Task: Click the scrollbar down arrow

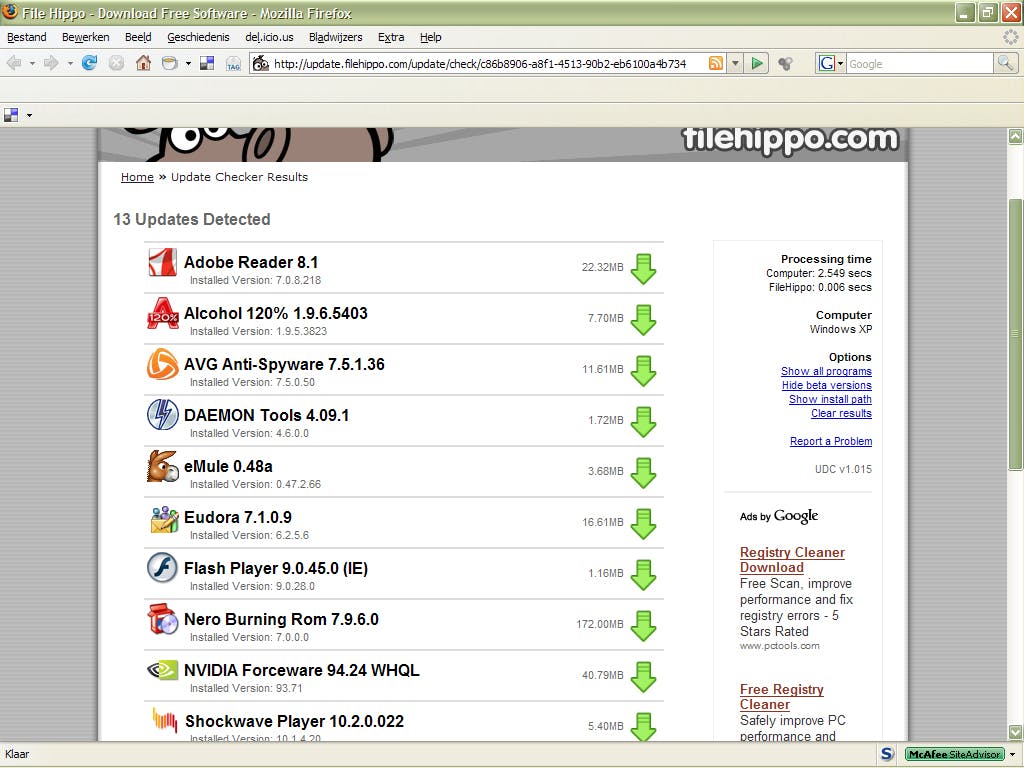Action: (1015, 732)
